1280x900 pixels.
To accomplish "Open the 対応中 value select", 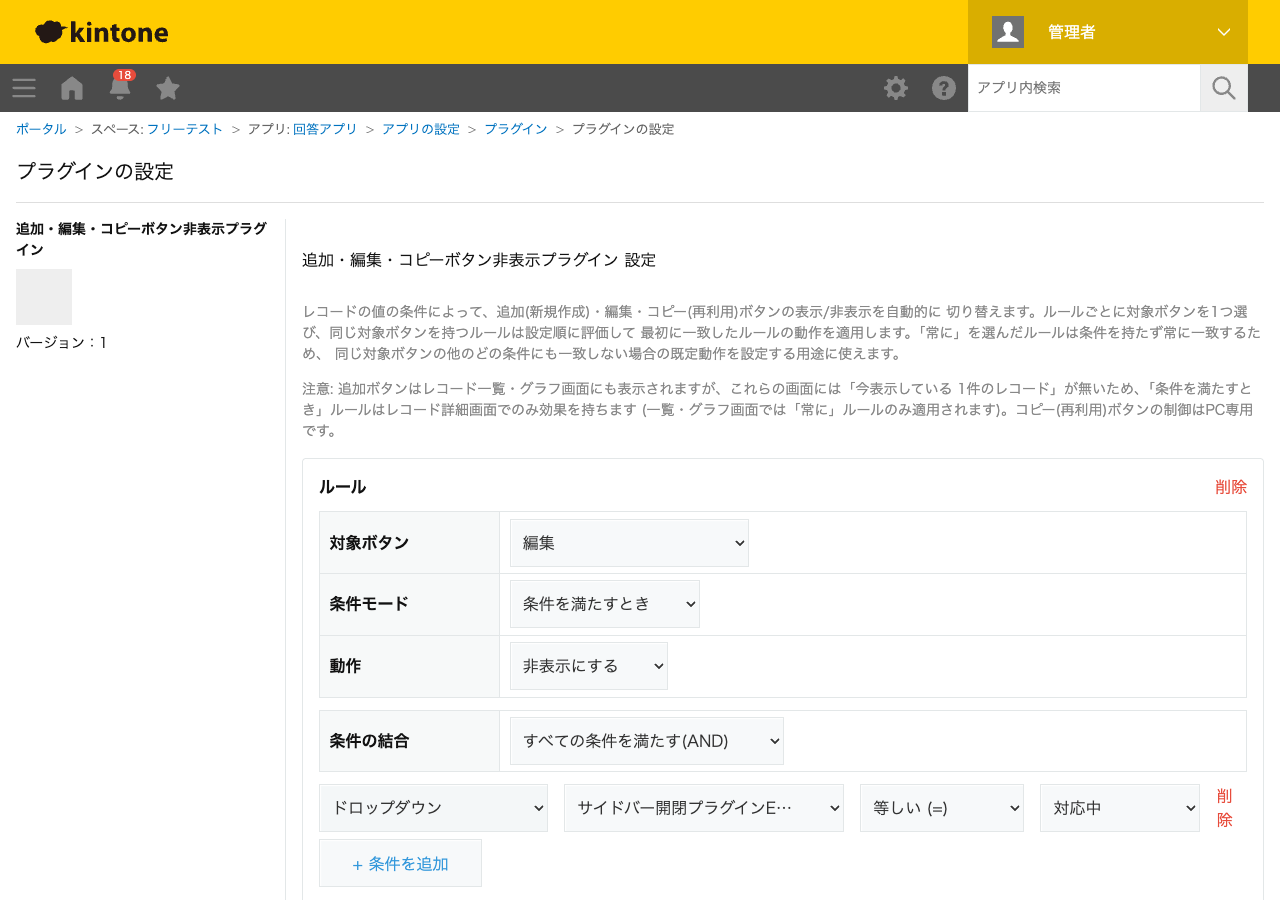I will click(1120, 808).
